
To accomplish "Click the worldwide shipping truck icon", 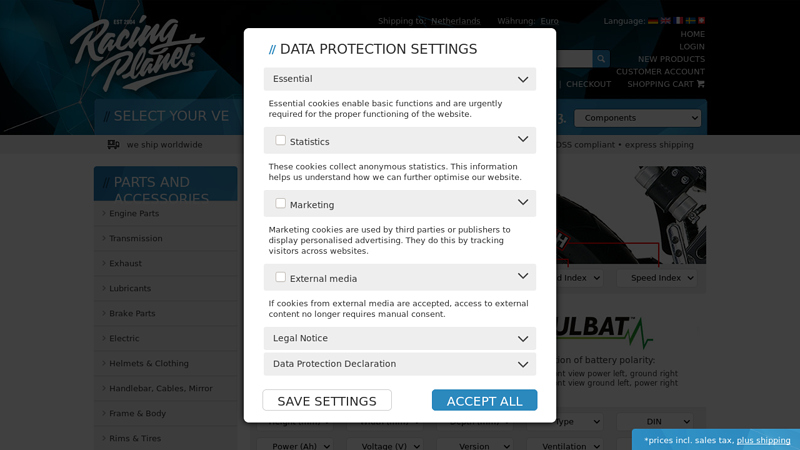I will point(113,144).
